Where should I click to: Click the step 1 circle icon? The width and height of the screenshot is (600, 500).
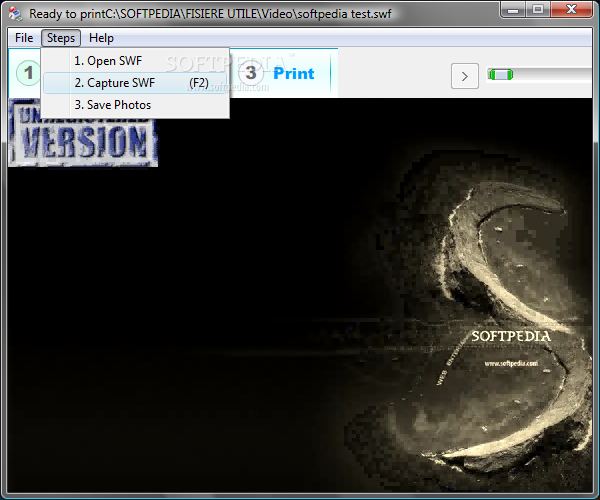28,72
